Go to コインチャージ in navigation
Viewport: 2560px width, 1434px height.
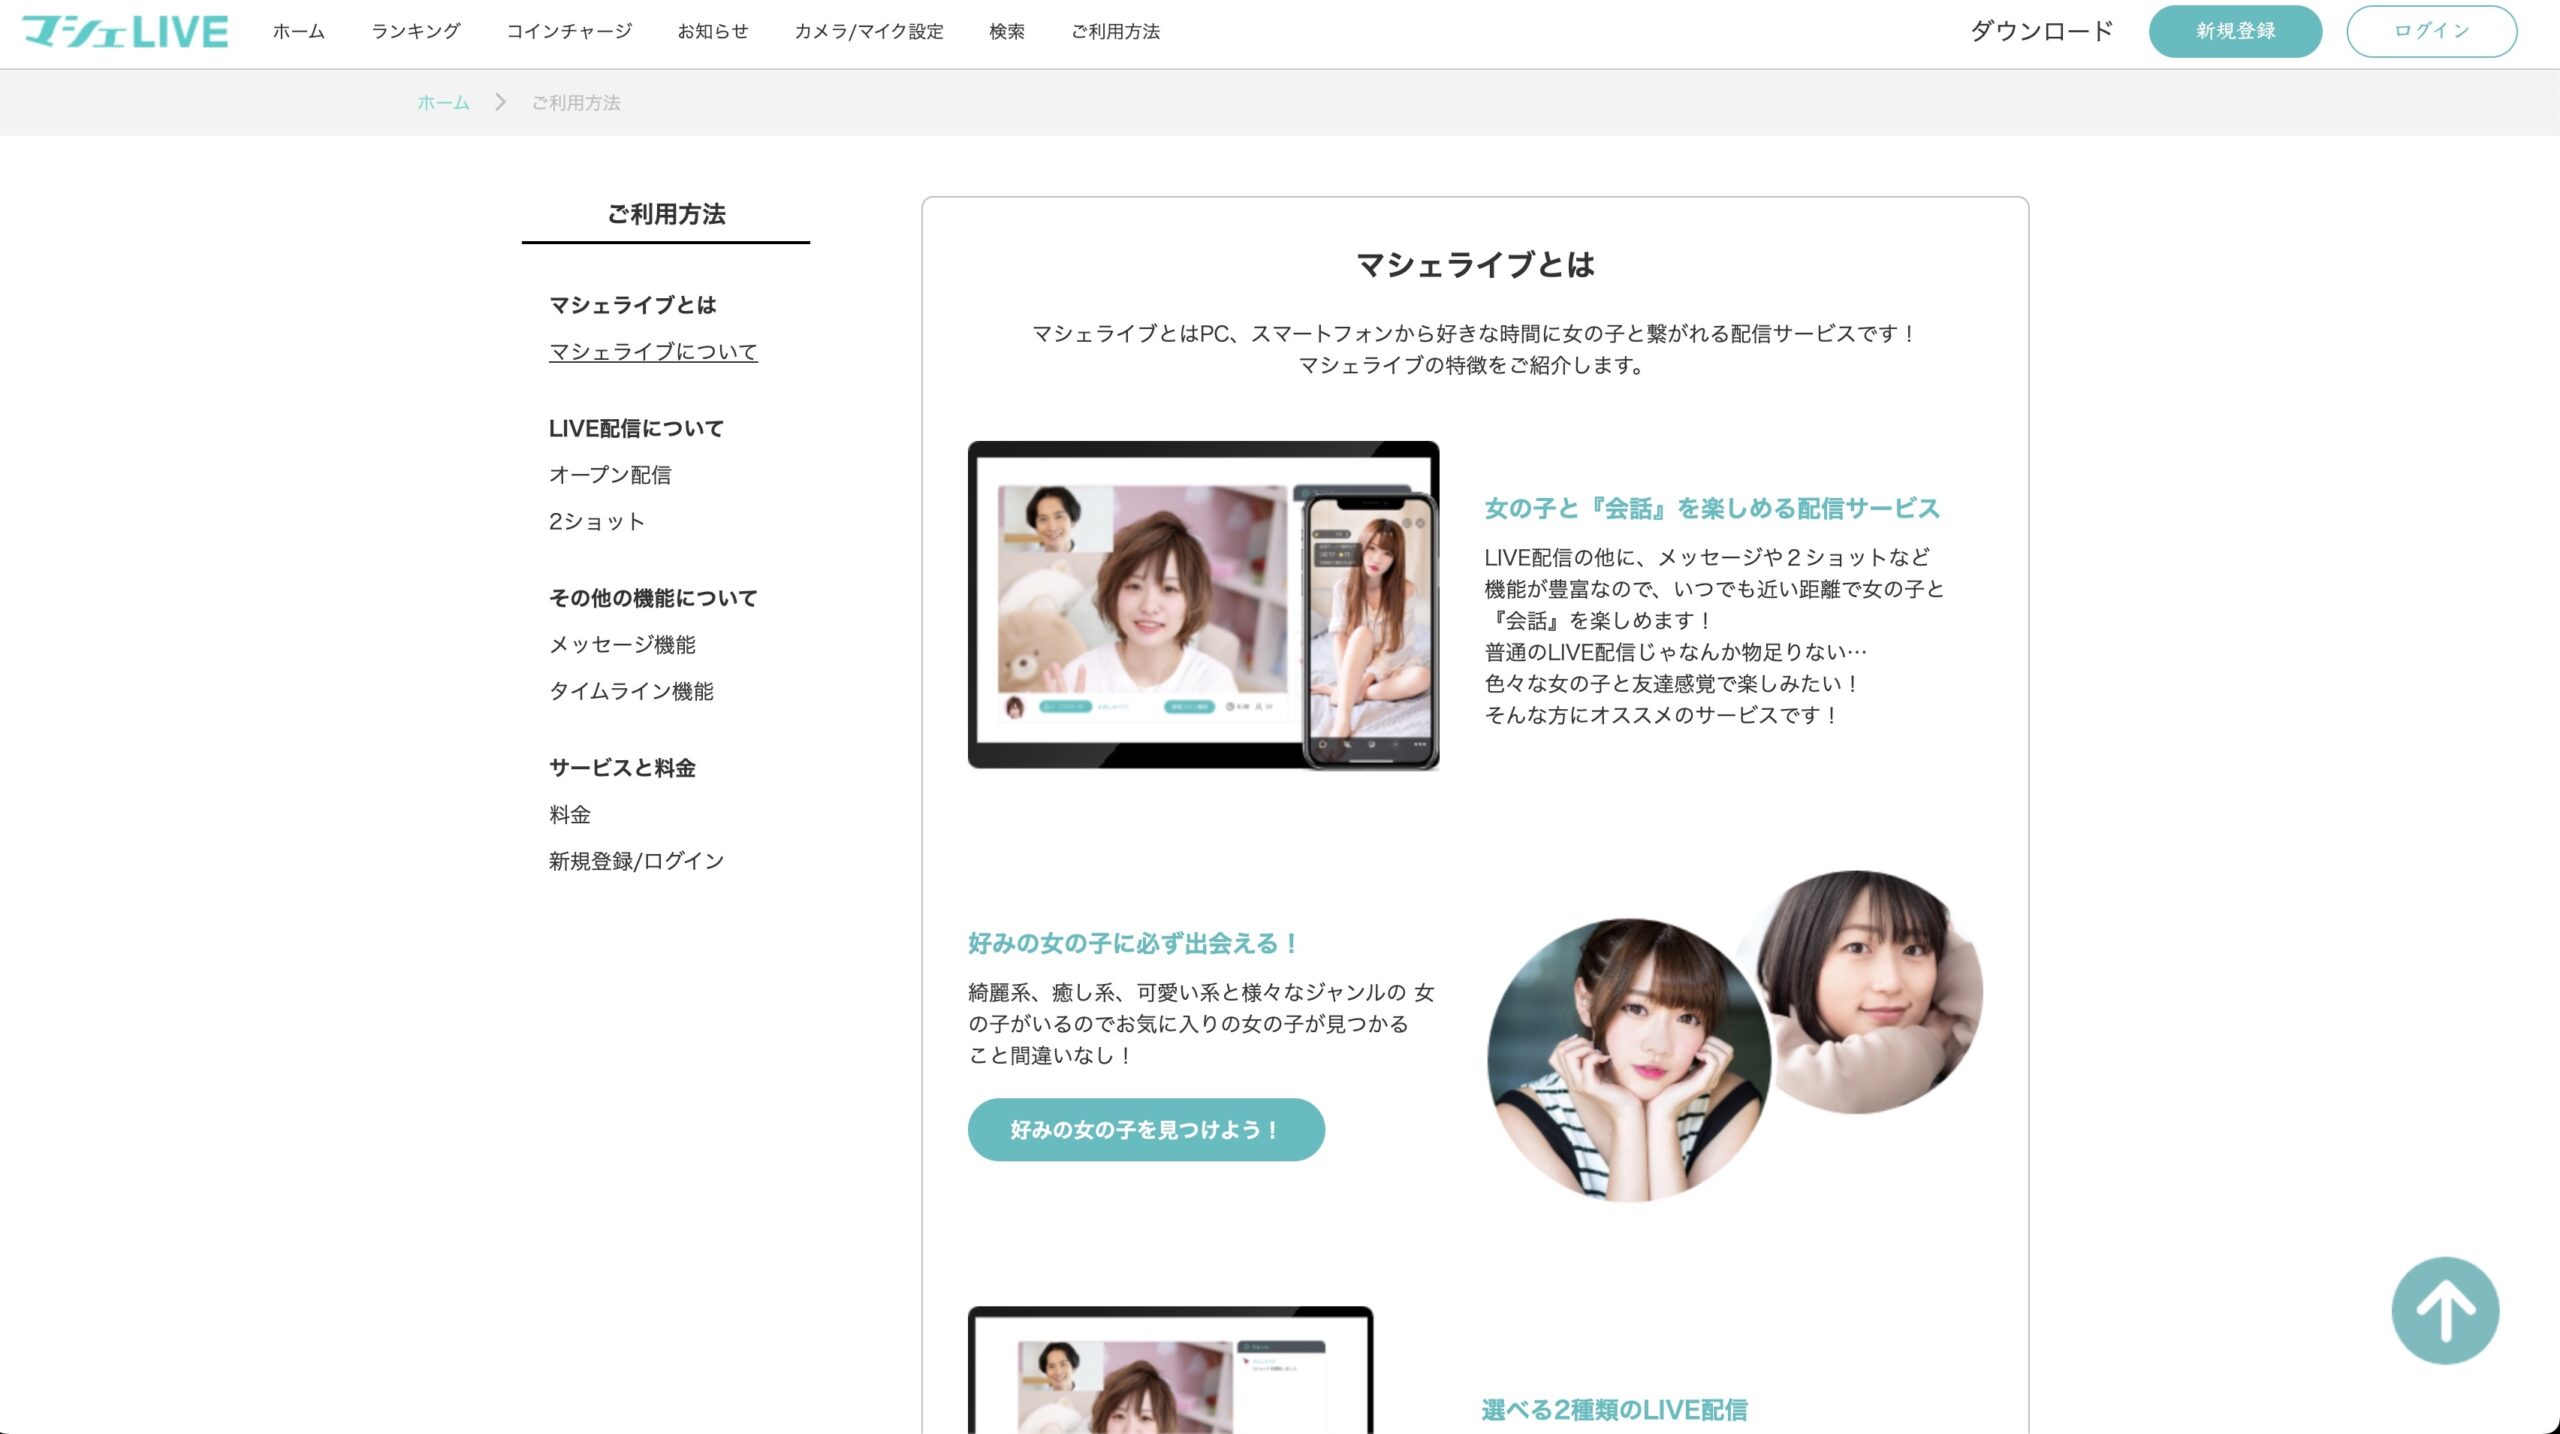click(569, 31)
